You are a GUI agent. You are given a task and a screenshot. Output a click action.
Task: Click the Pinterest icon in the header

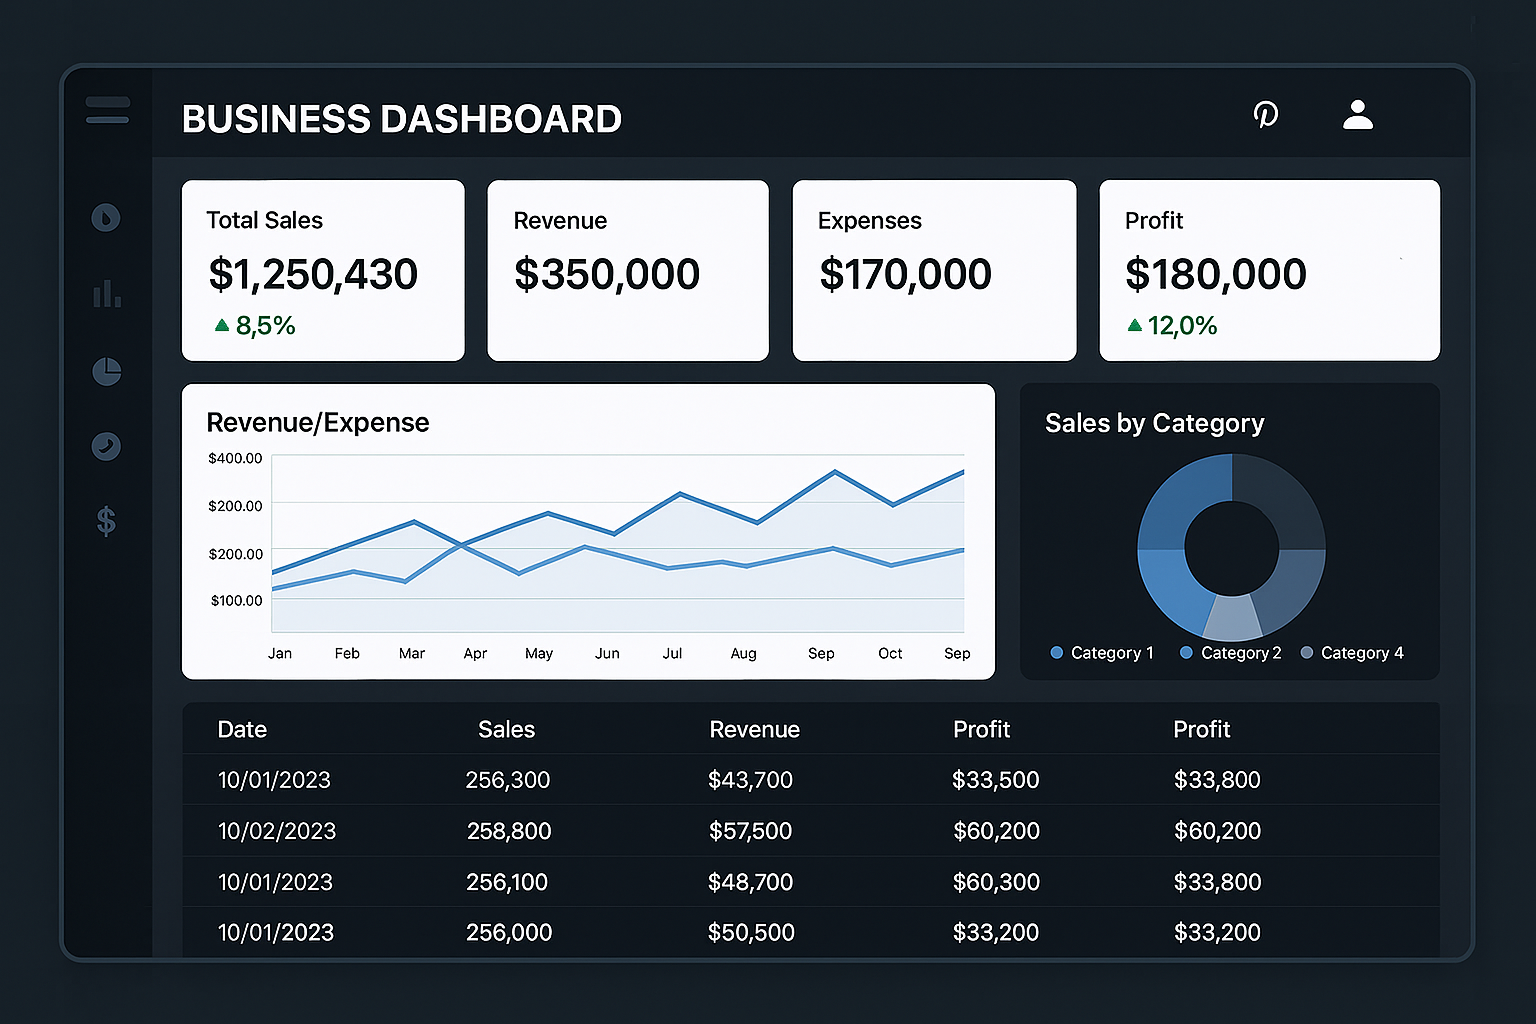point(1266,115)
